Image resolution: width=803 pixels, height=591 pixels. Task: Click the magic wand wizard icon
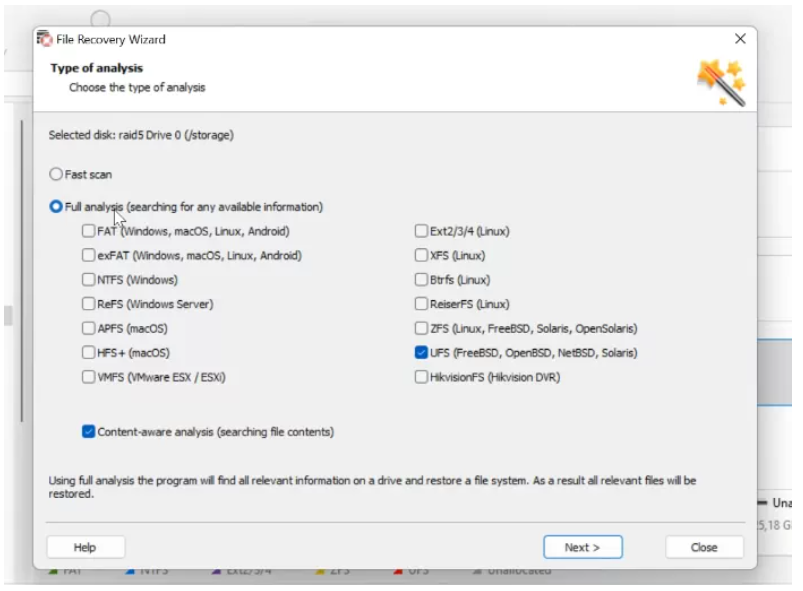[721, 83]
